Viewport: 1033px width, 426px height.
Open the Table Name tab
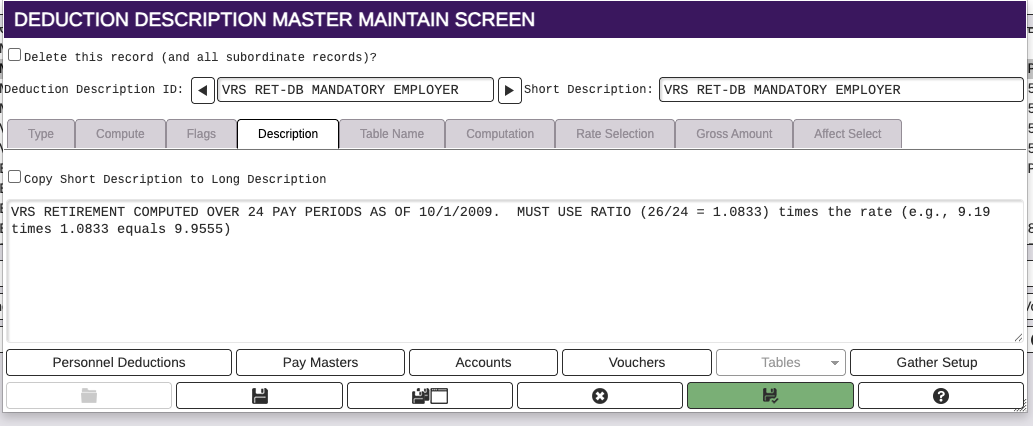click(x=392, y=134)
